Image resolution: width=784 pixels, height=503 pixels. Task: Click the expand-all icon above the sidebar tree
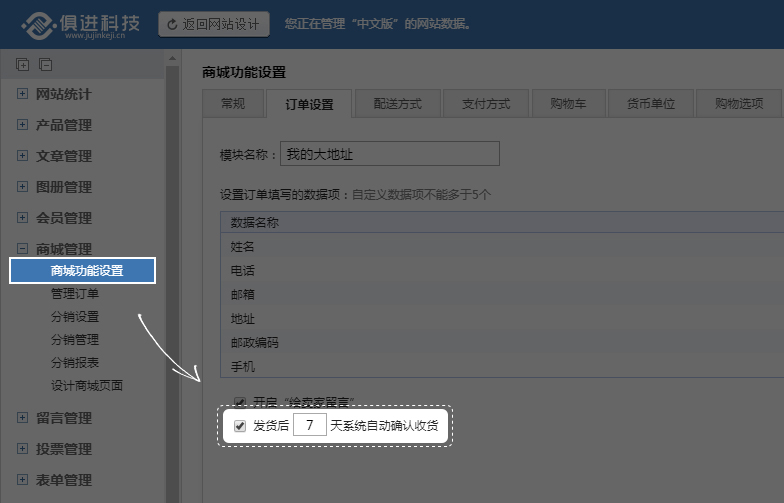click(23, 65)
